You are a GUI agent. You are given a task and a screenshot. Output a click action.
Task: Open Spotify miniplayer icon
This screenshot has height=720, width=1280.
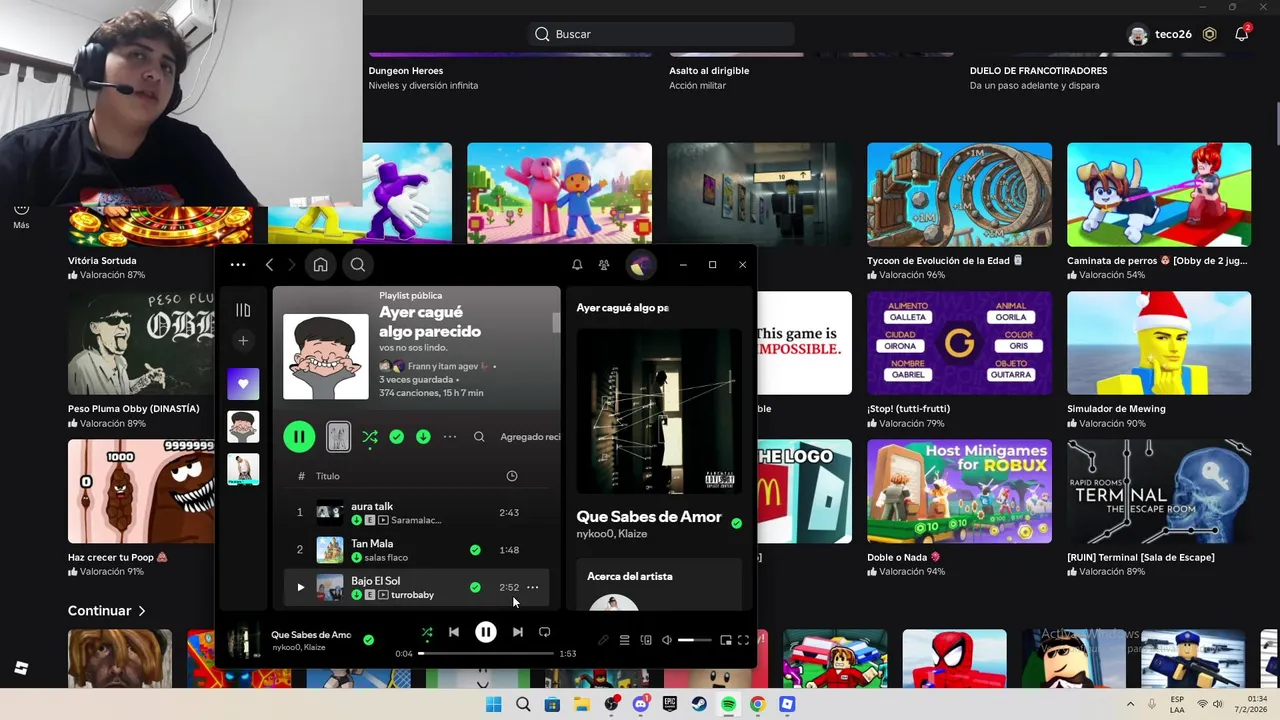click(x=726, y=640)
